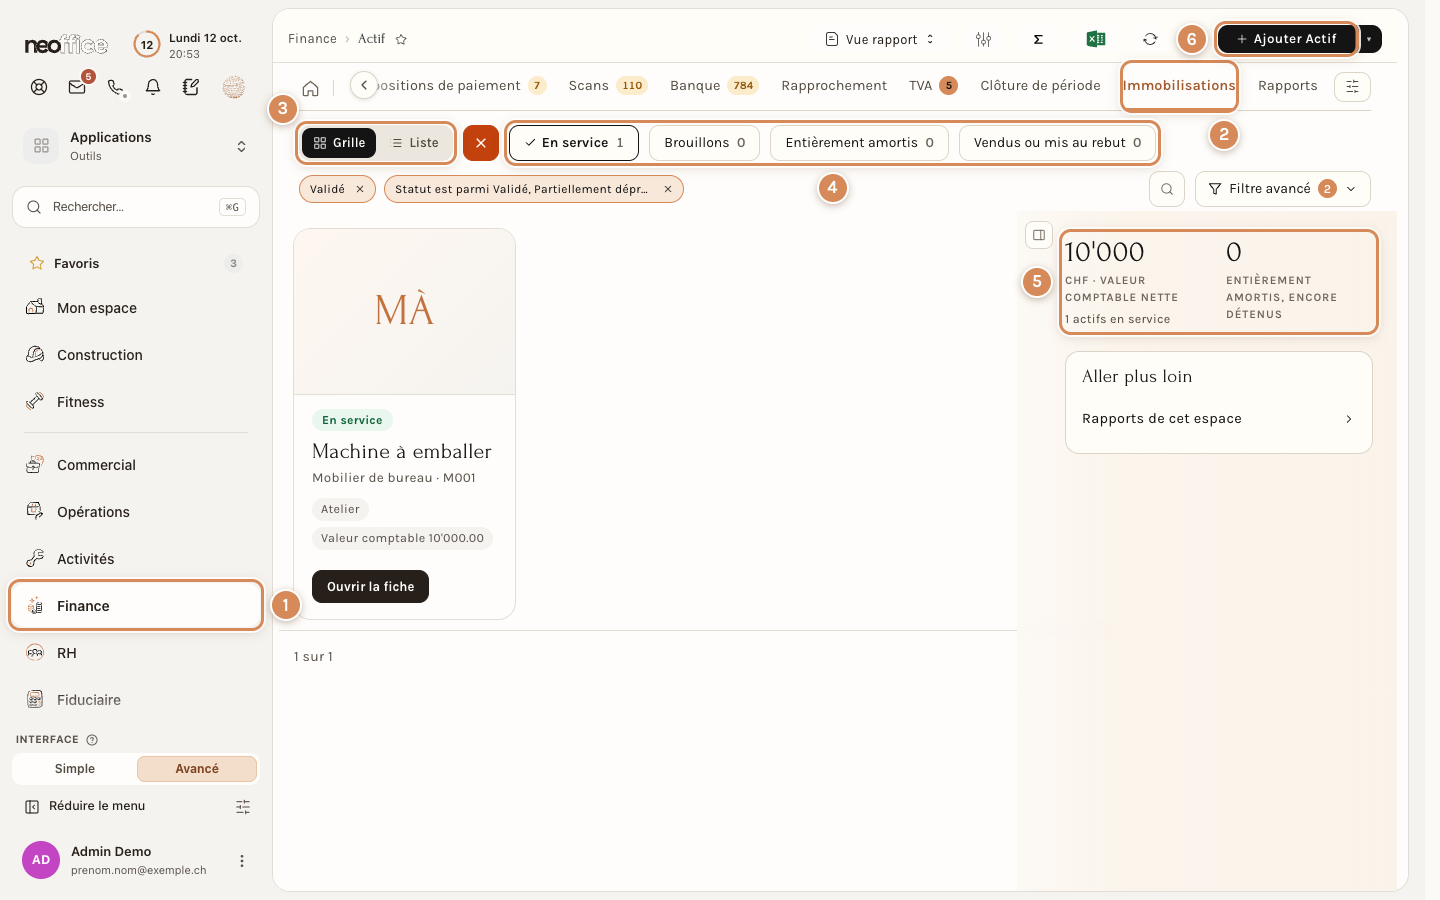Open the help lifebuoy icon
The image size is (1440, 900).
click(39, 87)
